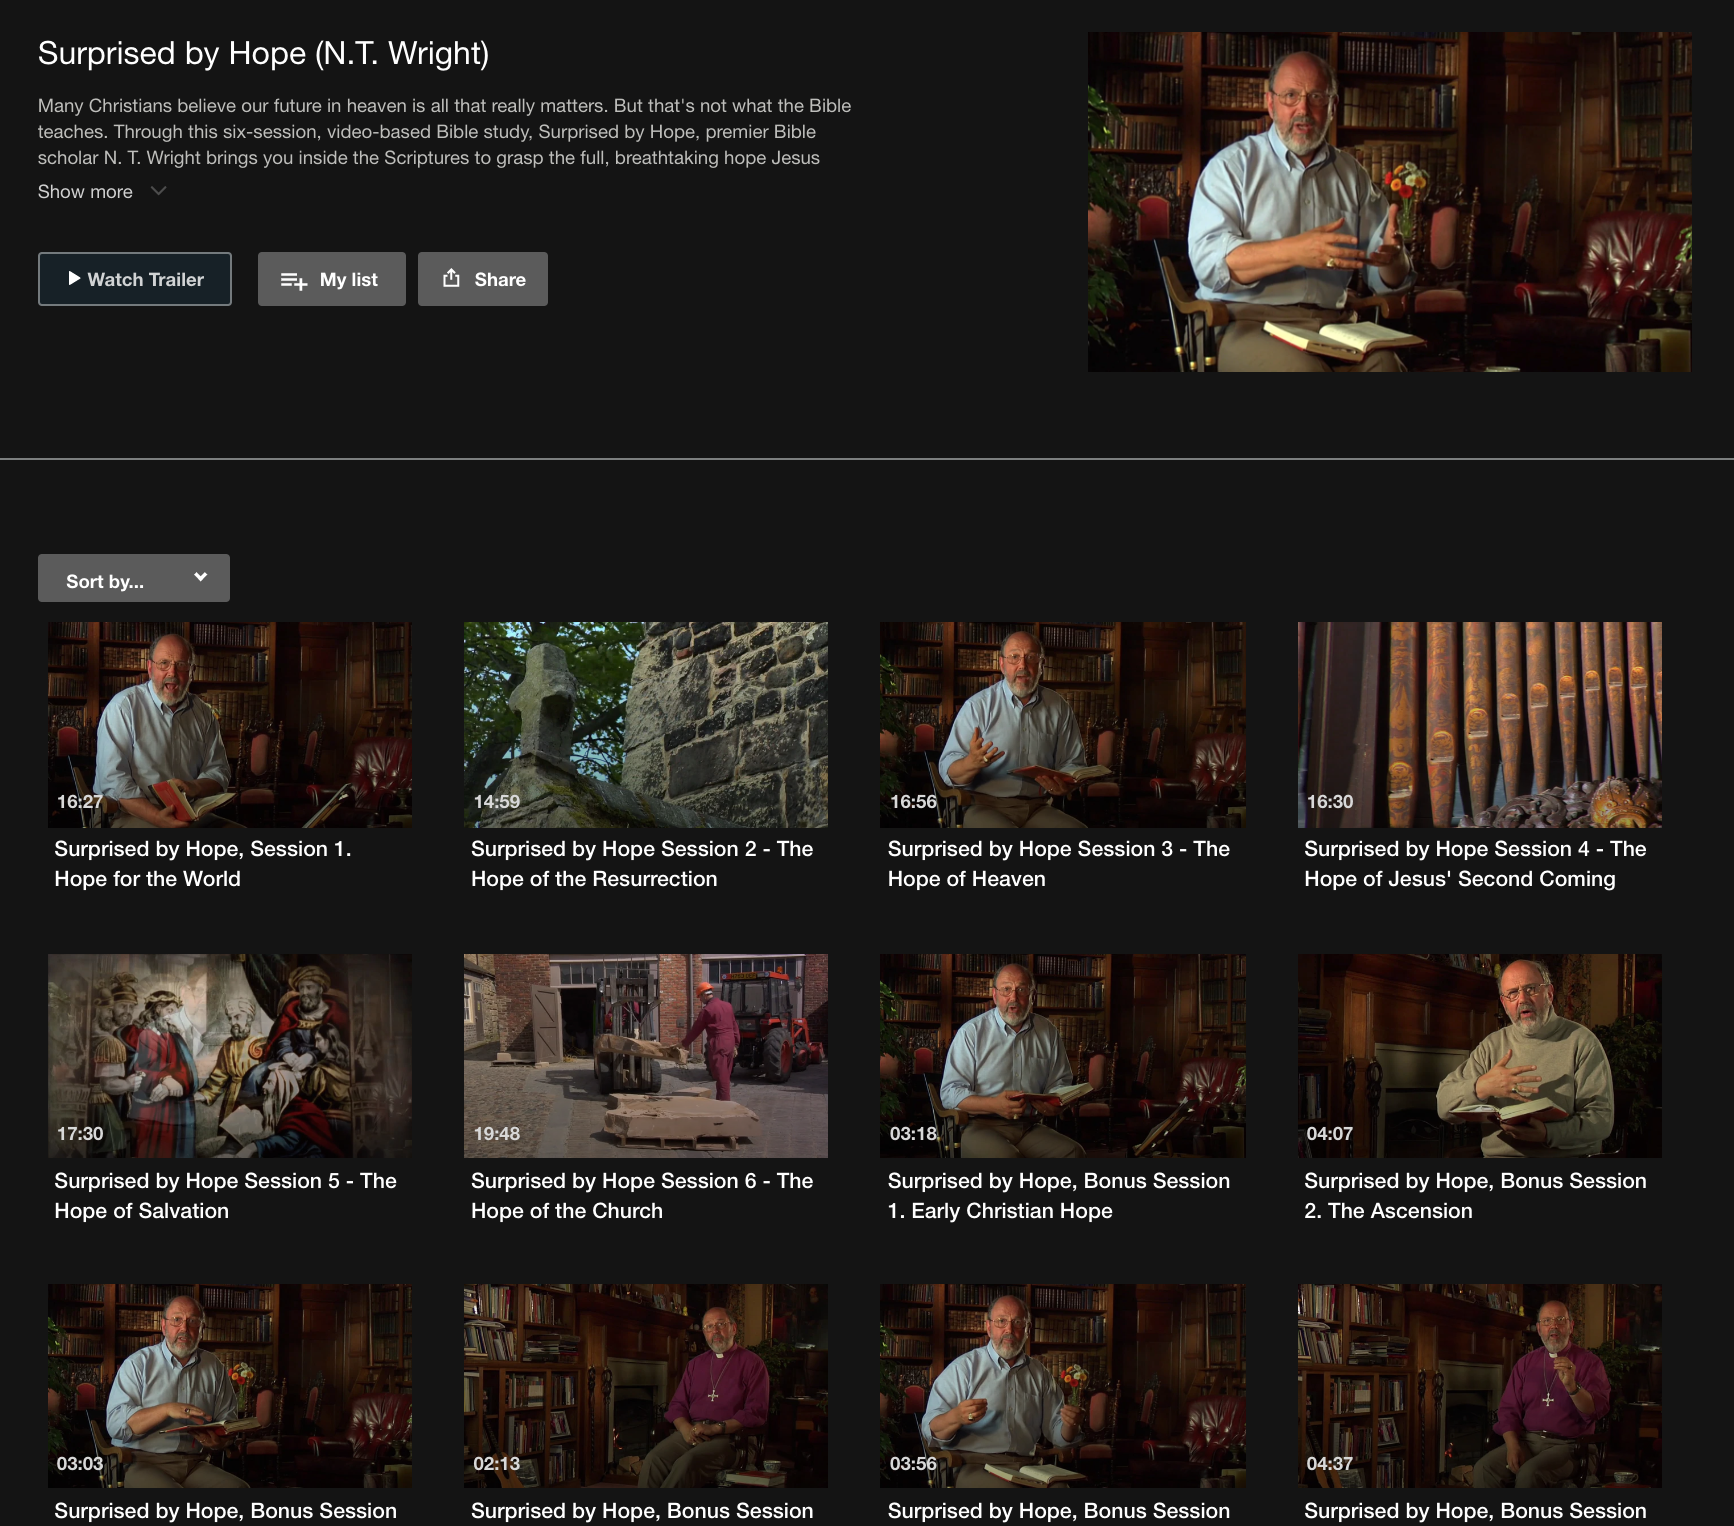Open Session 1 Hope for the World thumbnail

[230, 725]
